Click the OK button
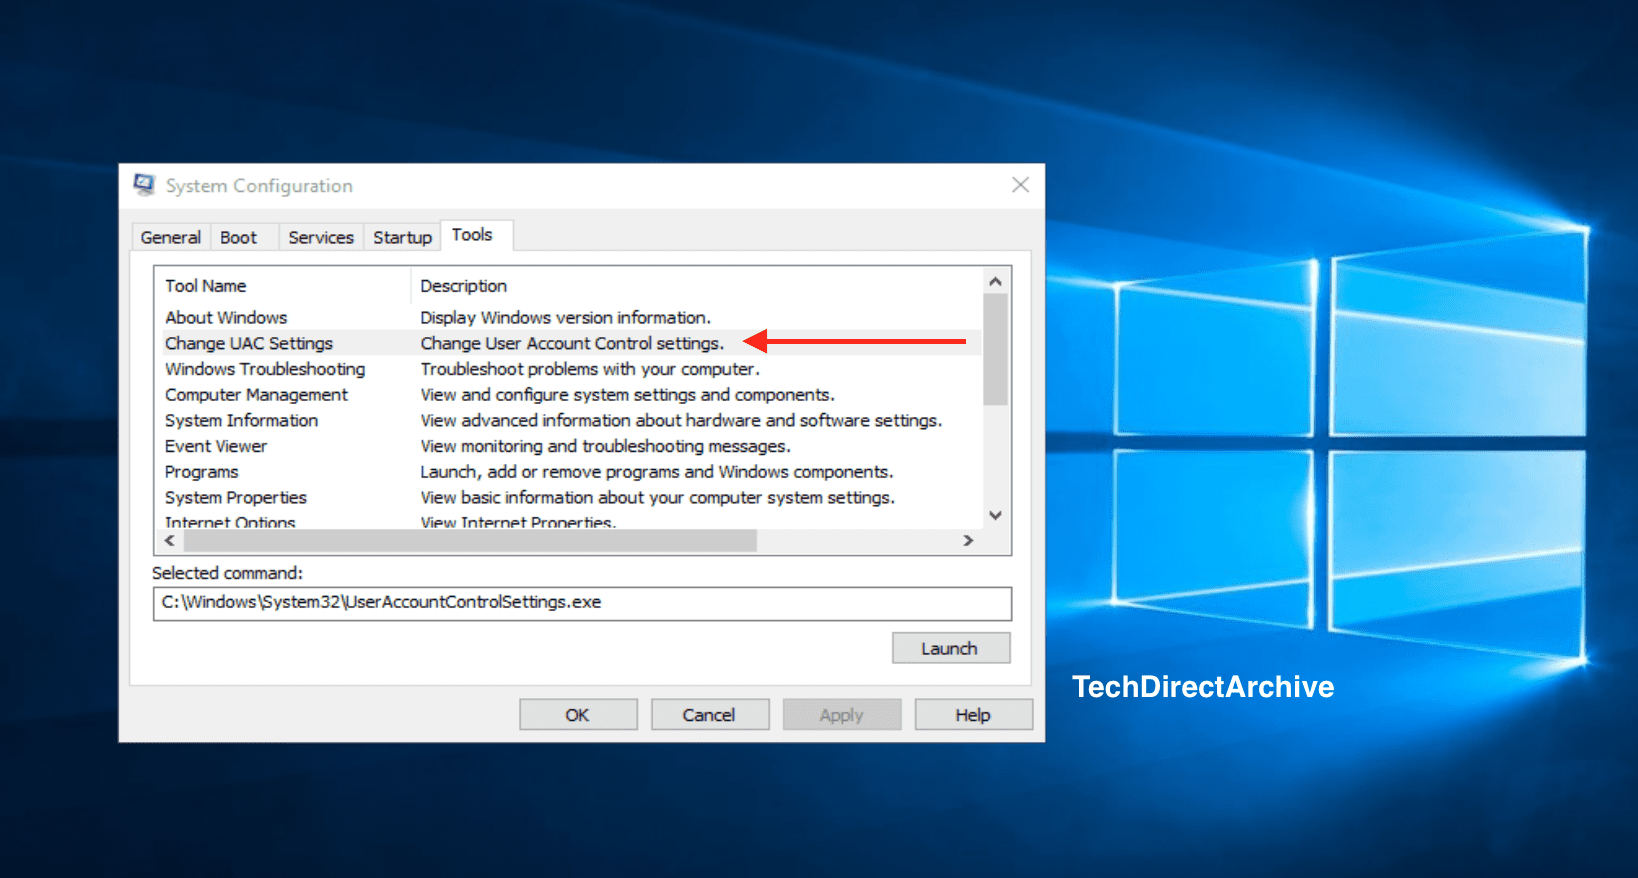Screen dimensions: 1638x878 tap(578, 715)
